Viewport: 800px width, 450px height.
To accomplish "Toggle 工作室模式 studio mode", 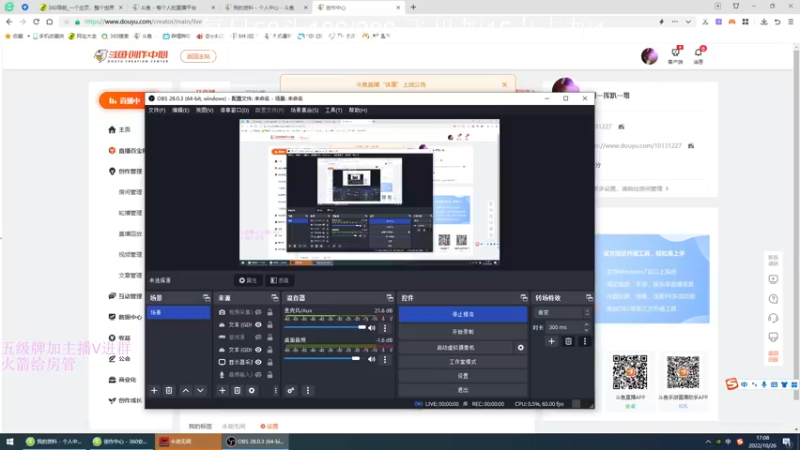I will pos(463,362).
